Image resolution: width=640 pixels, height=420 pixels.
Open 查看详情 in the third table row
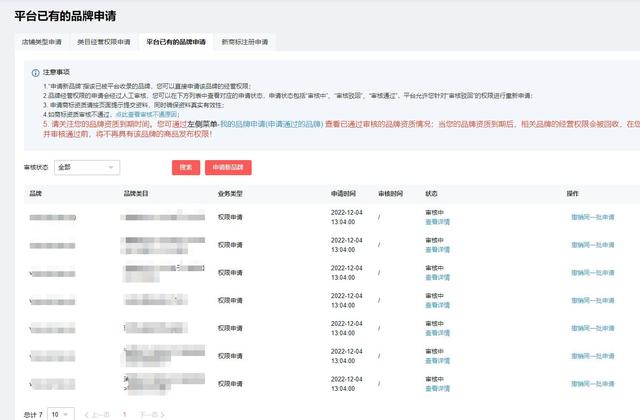(438, 278)
